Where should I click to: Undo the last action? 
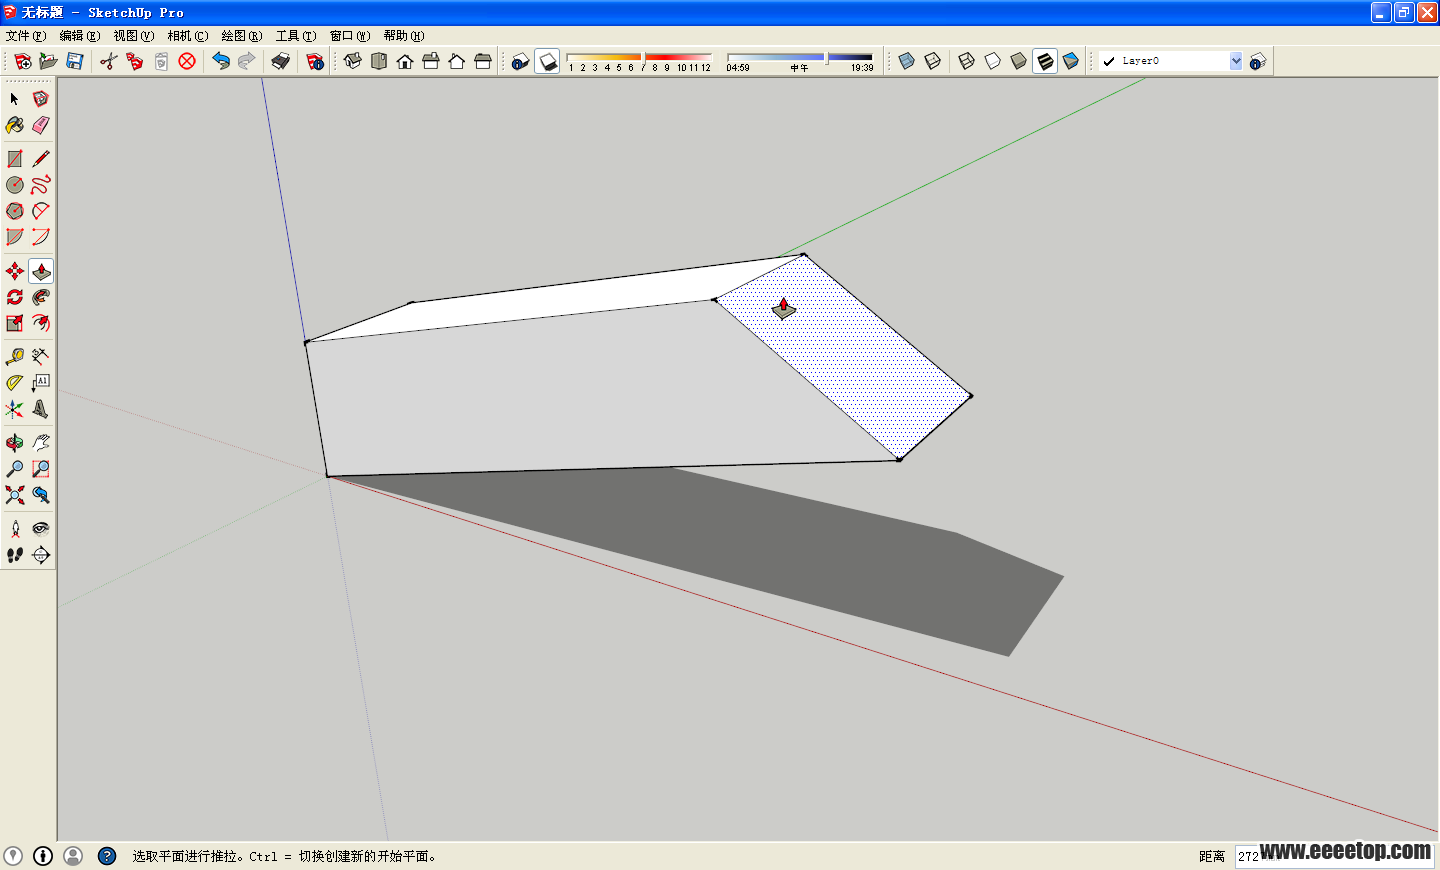point(221,61)
